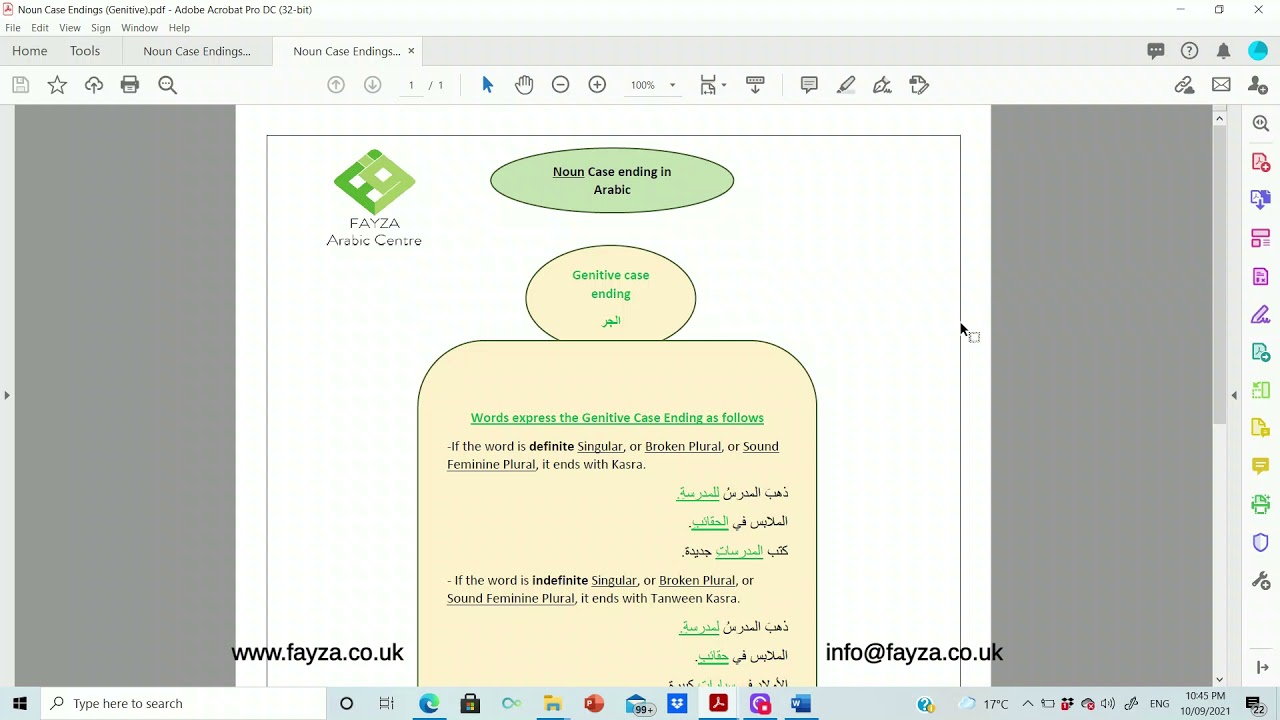This screenshot has width=1280, height=720.
Task: Zoom out with the minus button
Action: [x=561, y=85]
